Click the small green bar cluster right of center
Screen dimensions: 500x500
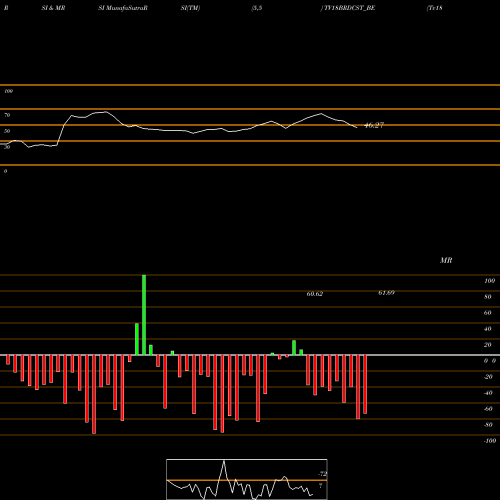pos(297,348)
